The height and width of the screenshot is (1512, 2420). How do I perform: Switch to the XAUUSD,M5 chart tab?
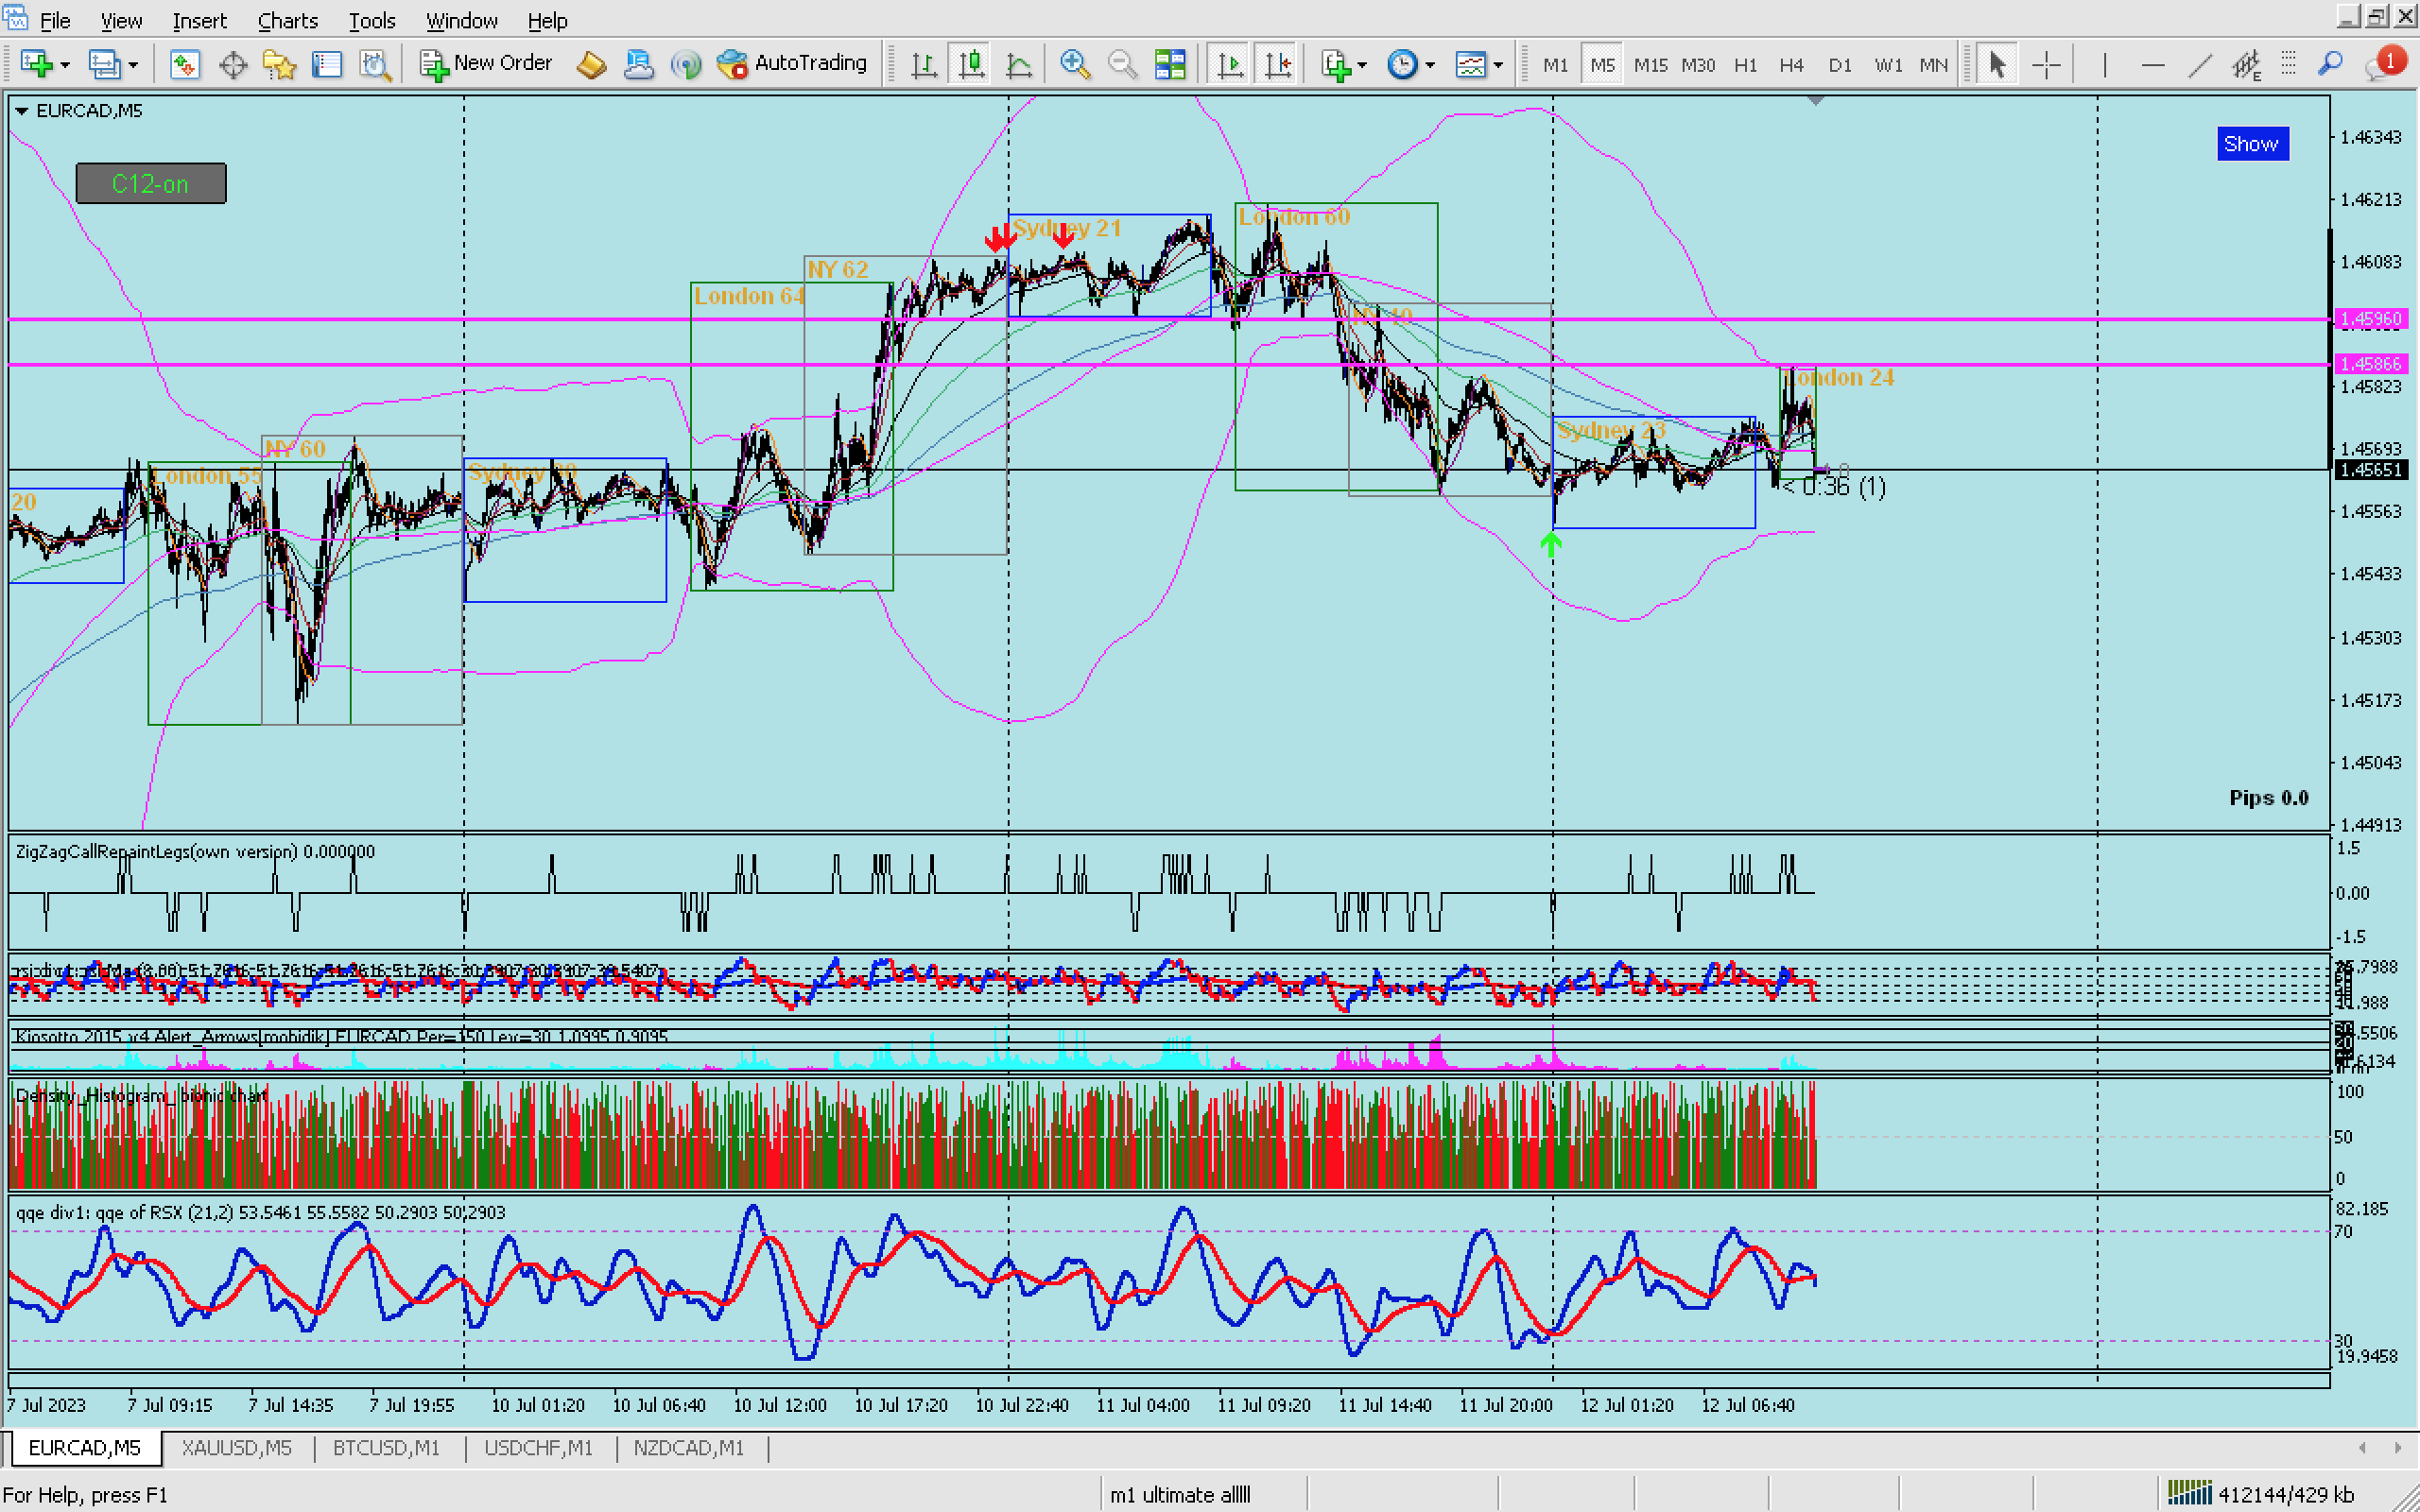[236, 1448]
